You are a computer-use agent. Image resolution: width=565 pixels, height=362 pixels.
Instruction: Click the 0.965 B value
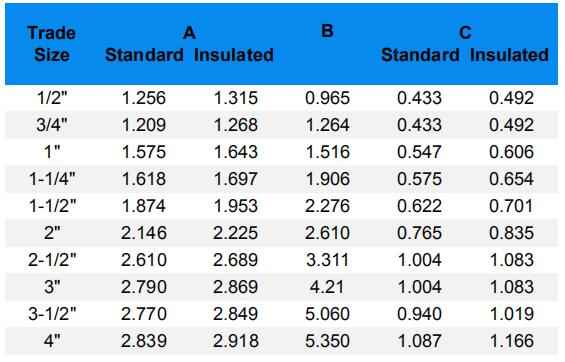(x=328, y=98)
